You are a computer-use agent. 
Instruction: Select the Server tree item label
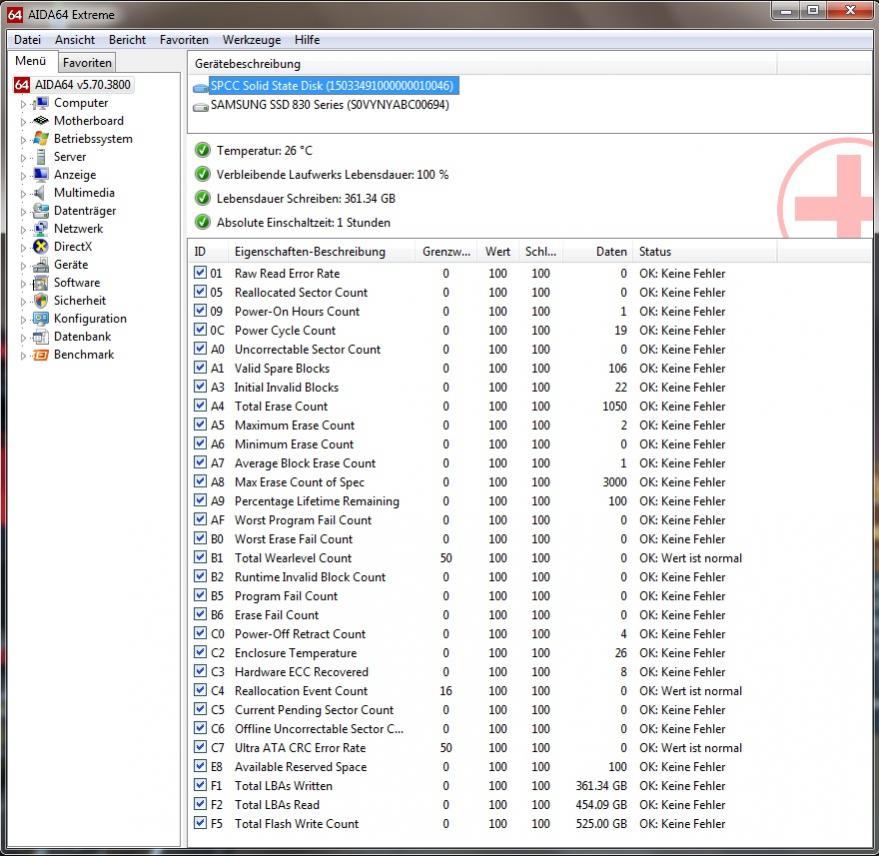[x=70, y=157]
